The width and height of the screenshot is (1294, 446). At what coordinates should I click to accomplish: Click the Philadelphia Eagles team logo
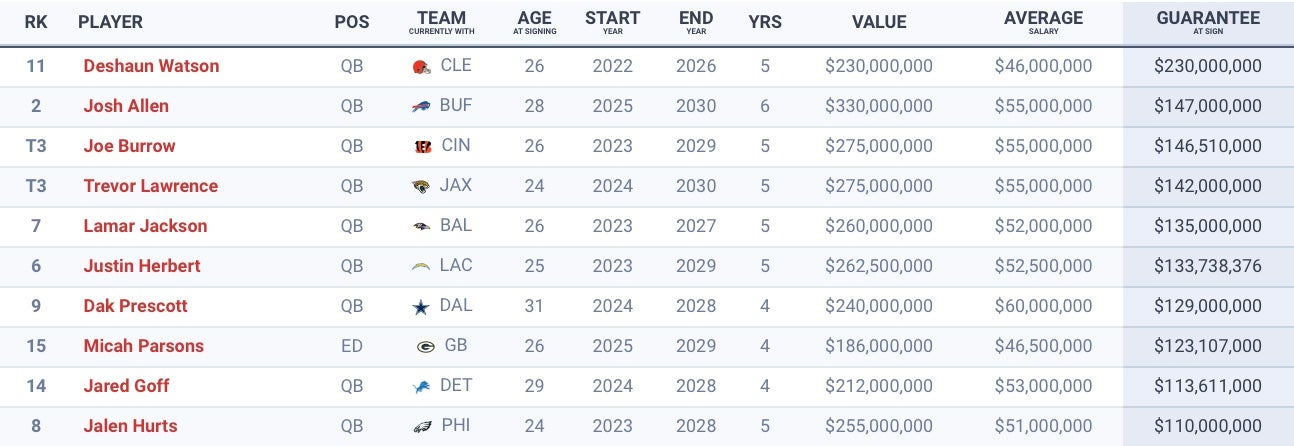pos(421,427)
